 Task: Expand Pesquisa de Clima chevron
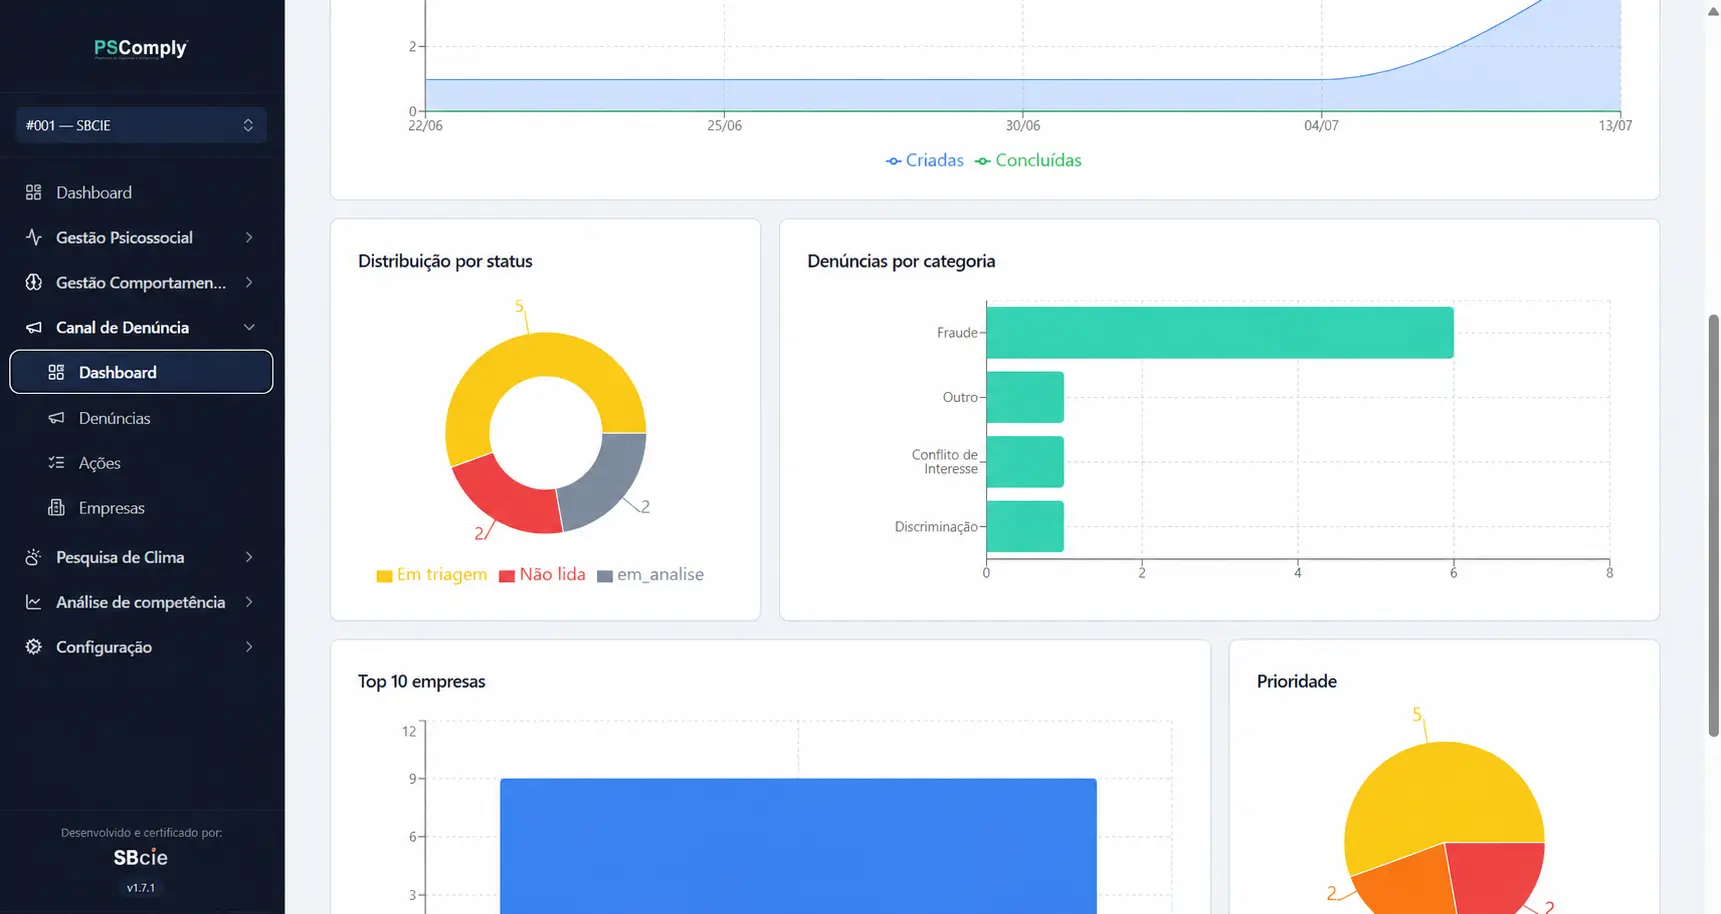(249, 557)
